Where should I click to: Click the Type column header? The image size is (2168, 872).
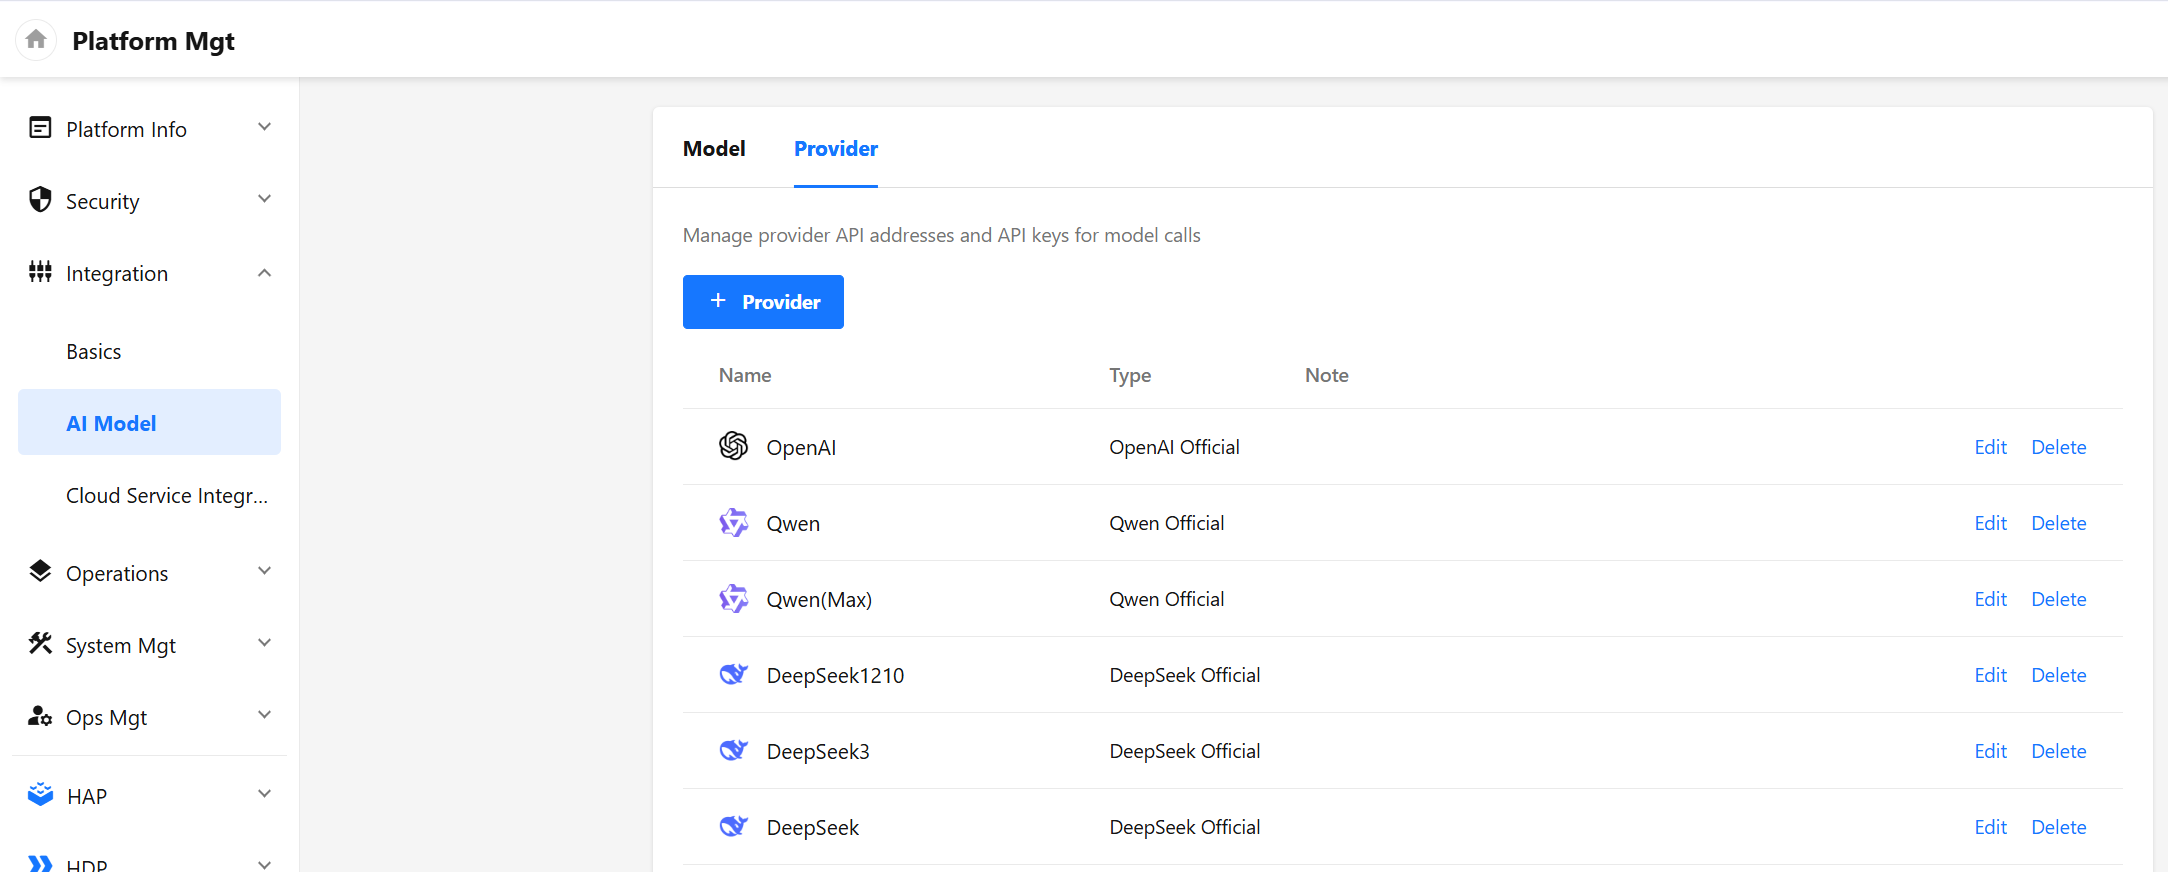1130,376
